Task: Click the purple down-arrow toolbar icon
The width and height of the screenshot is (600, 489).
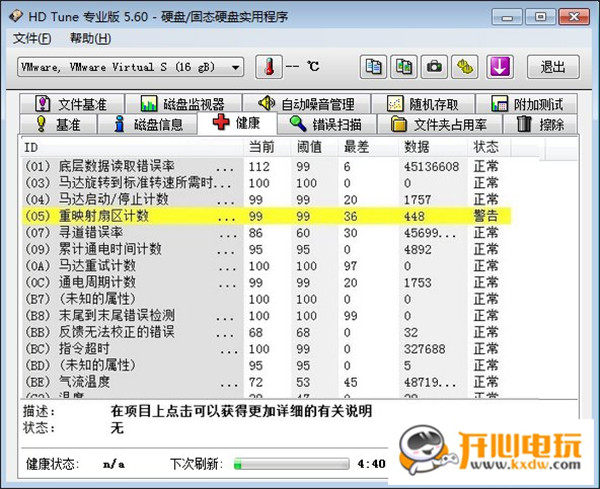Action: (x=499, y=67)
